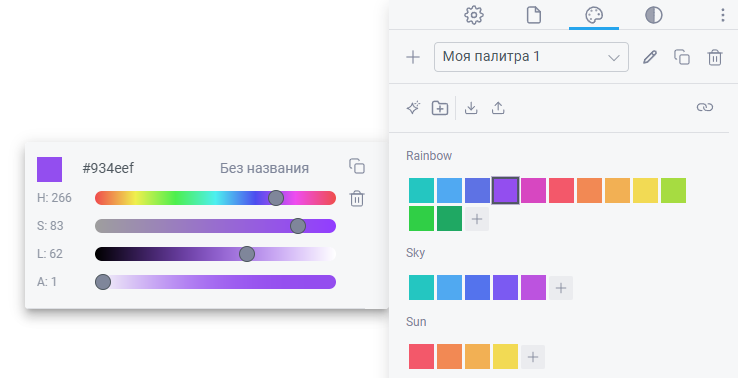Image resolution: width=738 pixels, height=378 pixels.
Task: Generate colors with the sparkle icon
Action: tap(413, 108)
